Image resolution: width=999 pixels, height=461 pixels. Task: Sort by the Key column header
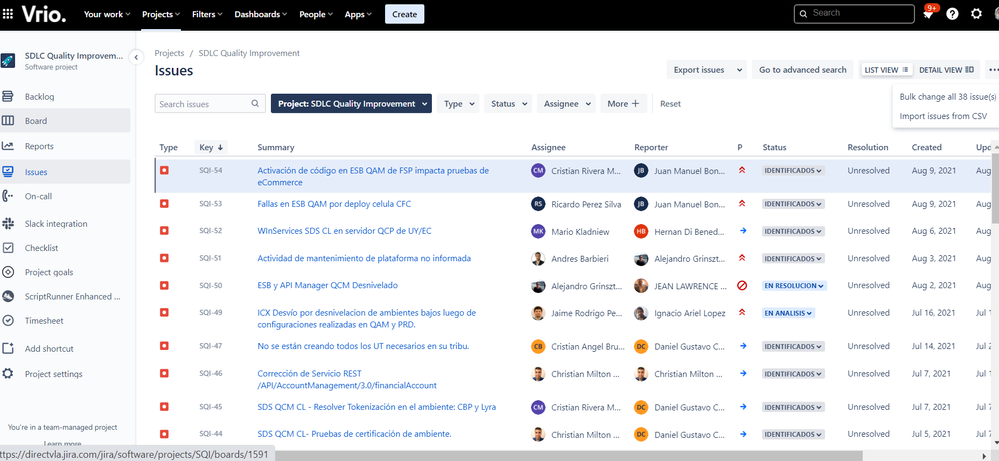211,147
